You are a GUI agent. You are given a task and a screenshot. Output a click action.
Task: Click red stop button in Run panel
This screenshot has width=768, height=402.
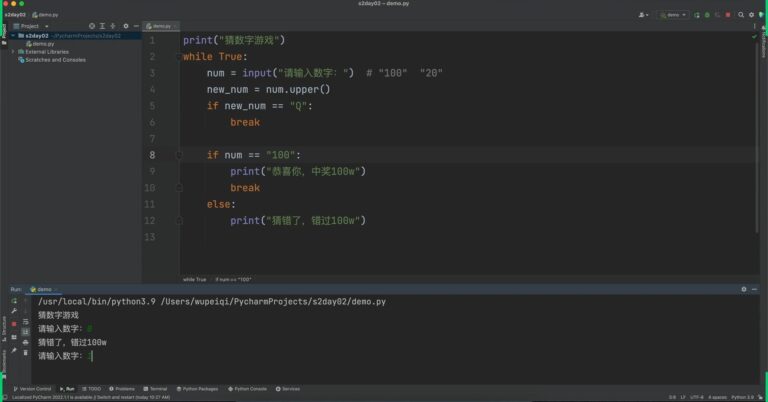coord(14,324)
